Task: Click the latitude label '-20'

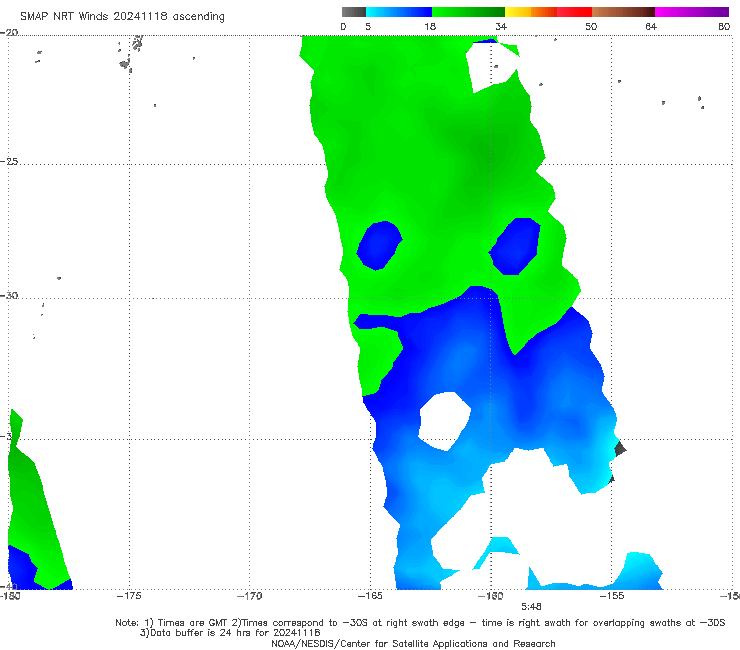Action: (9, 32)
